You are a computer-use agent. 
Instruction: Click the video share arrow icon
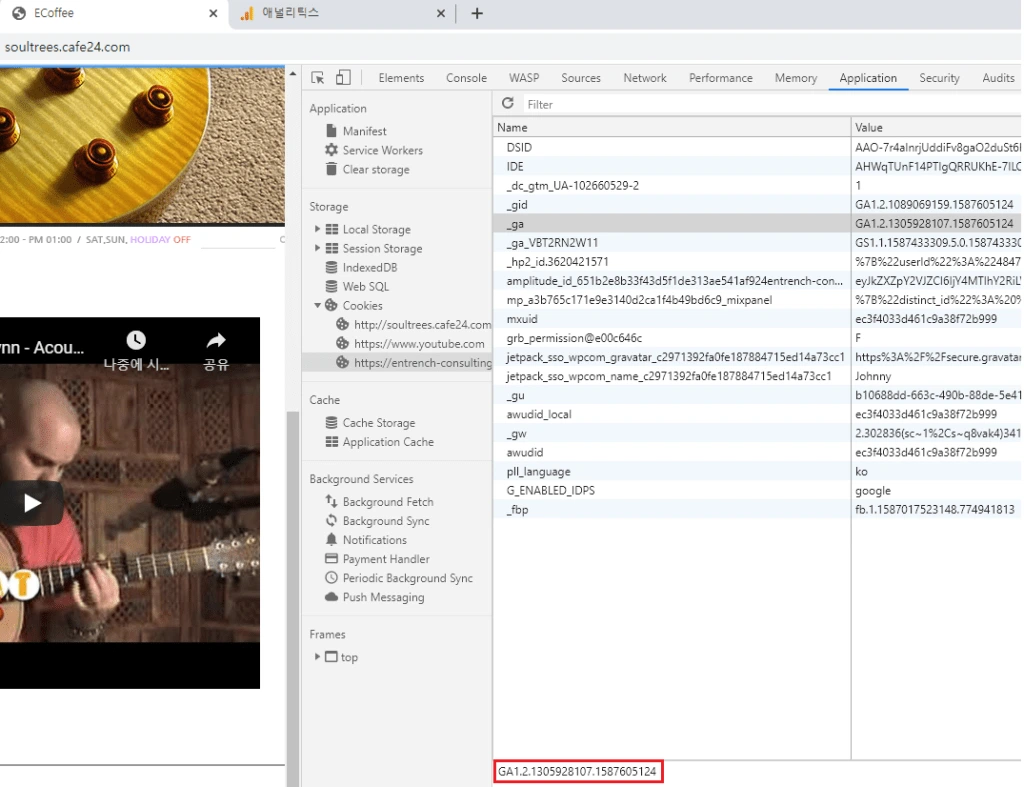216,340
